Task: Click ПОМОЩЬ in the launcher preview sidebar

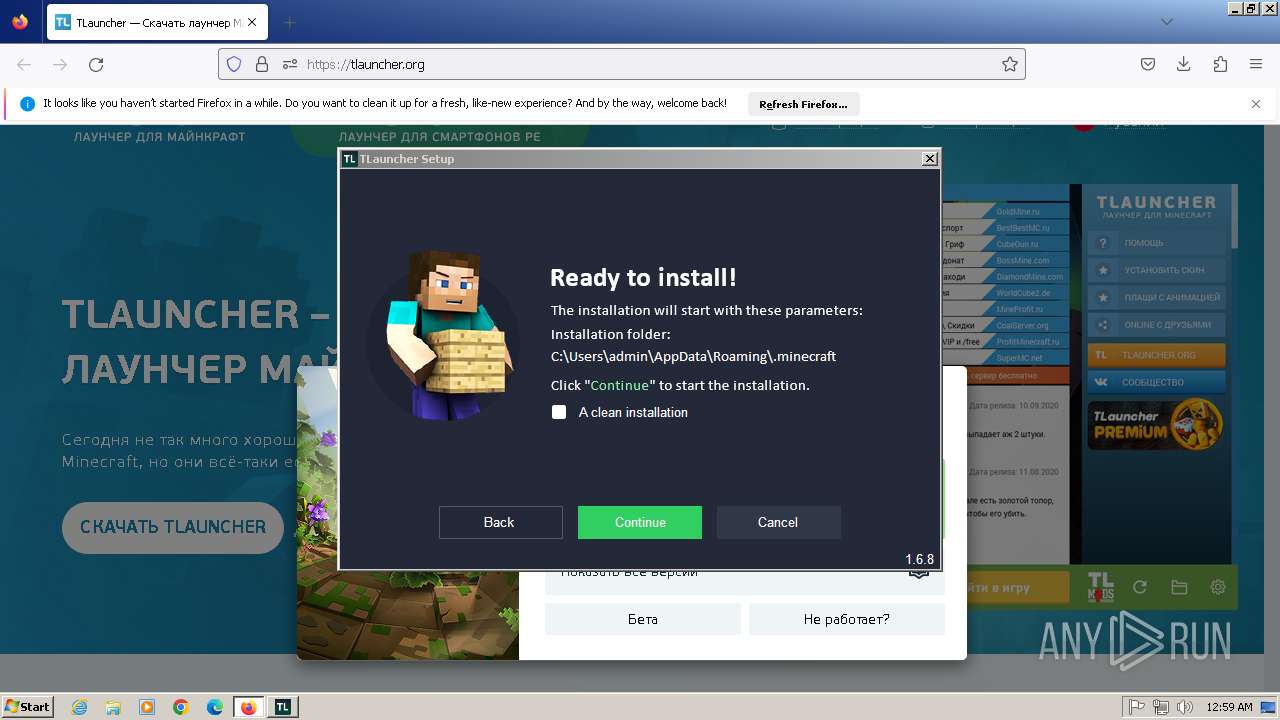Action: tap(1156, 243)
